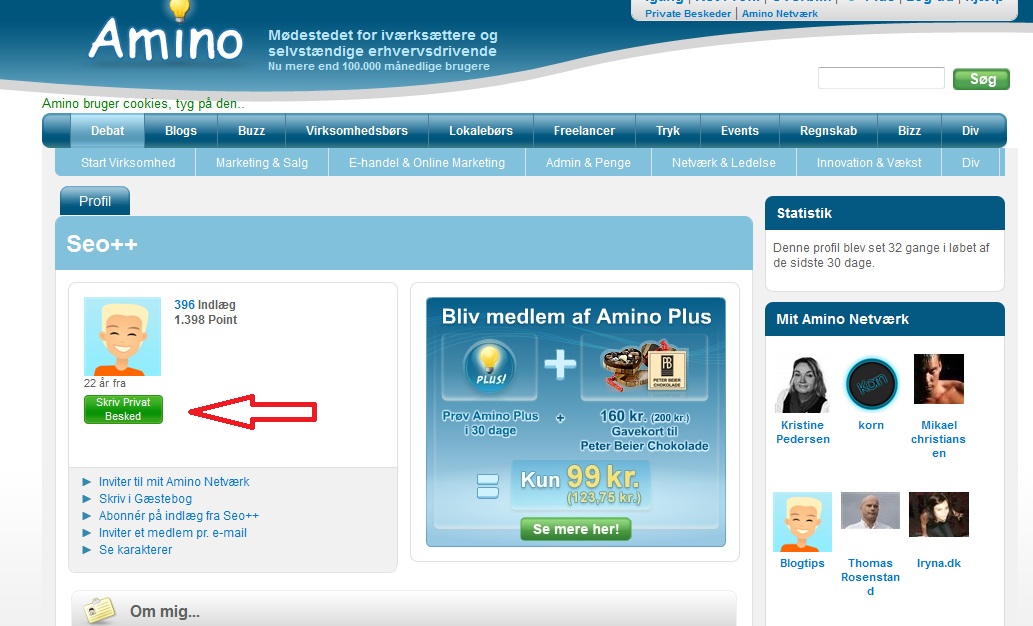This screenshot has width=1033, height=626.
Task: Open Thomas Rosenstand's profile photo
Action: pyautogui.click(x=870, y=511)
